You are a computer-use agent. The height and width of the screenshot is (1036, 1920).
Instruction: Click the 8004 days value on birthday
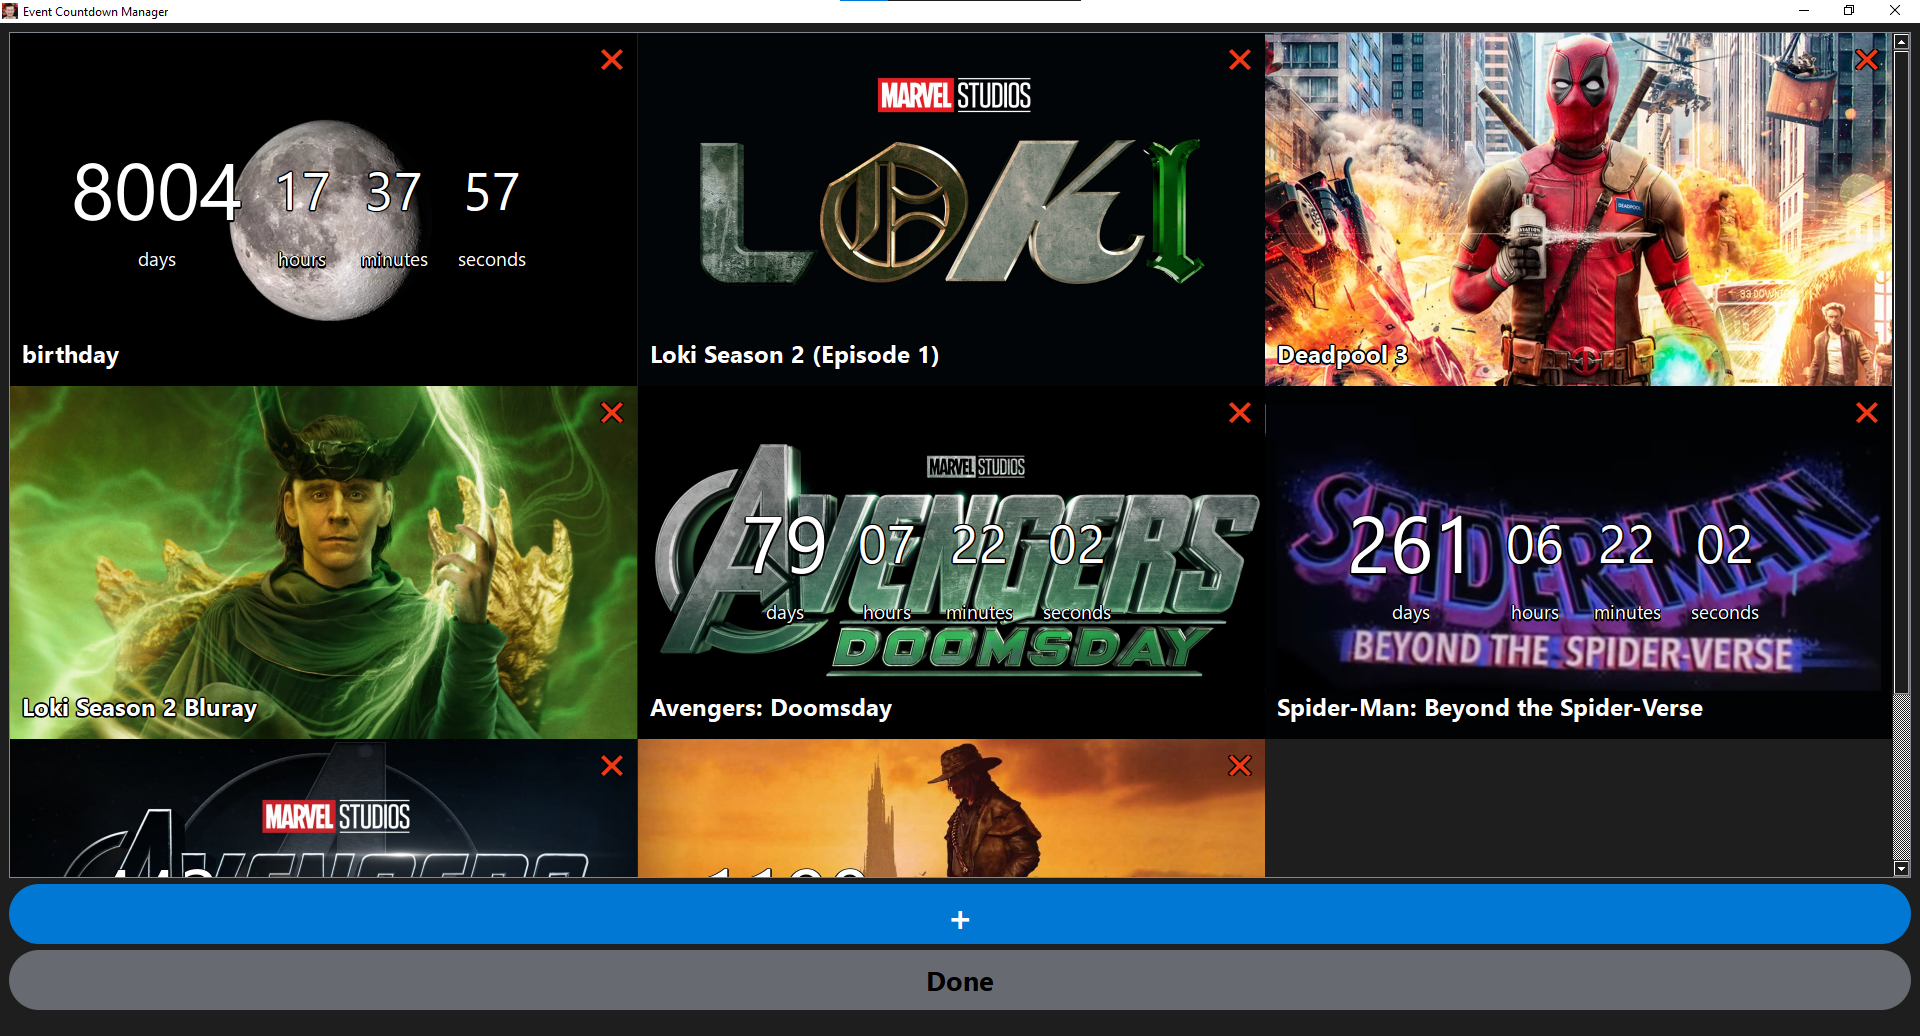[x=157, y=192]
